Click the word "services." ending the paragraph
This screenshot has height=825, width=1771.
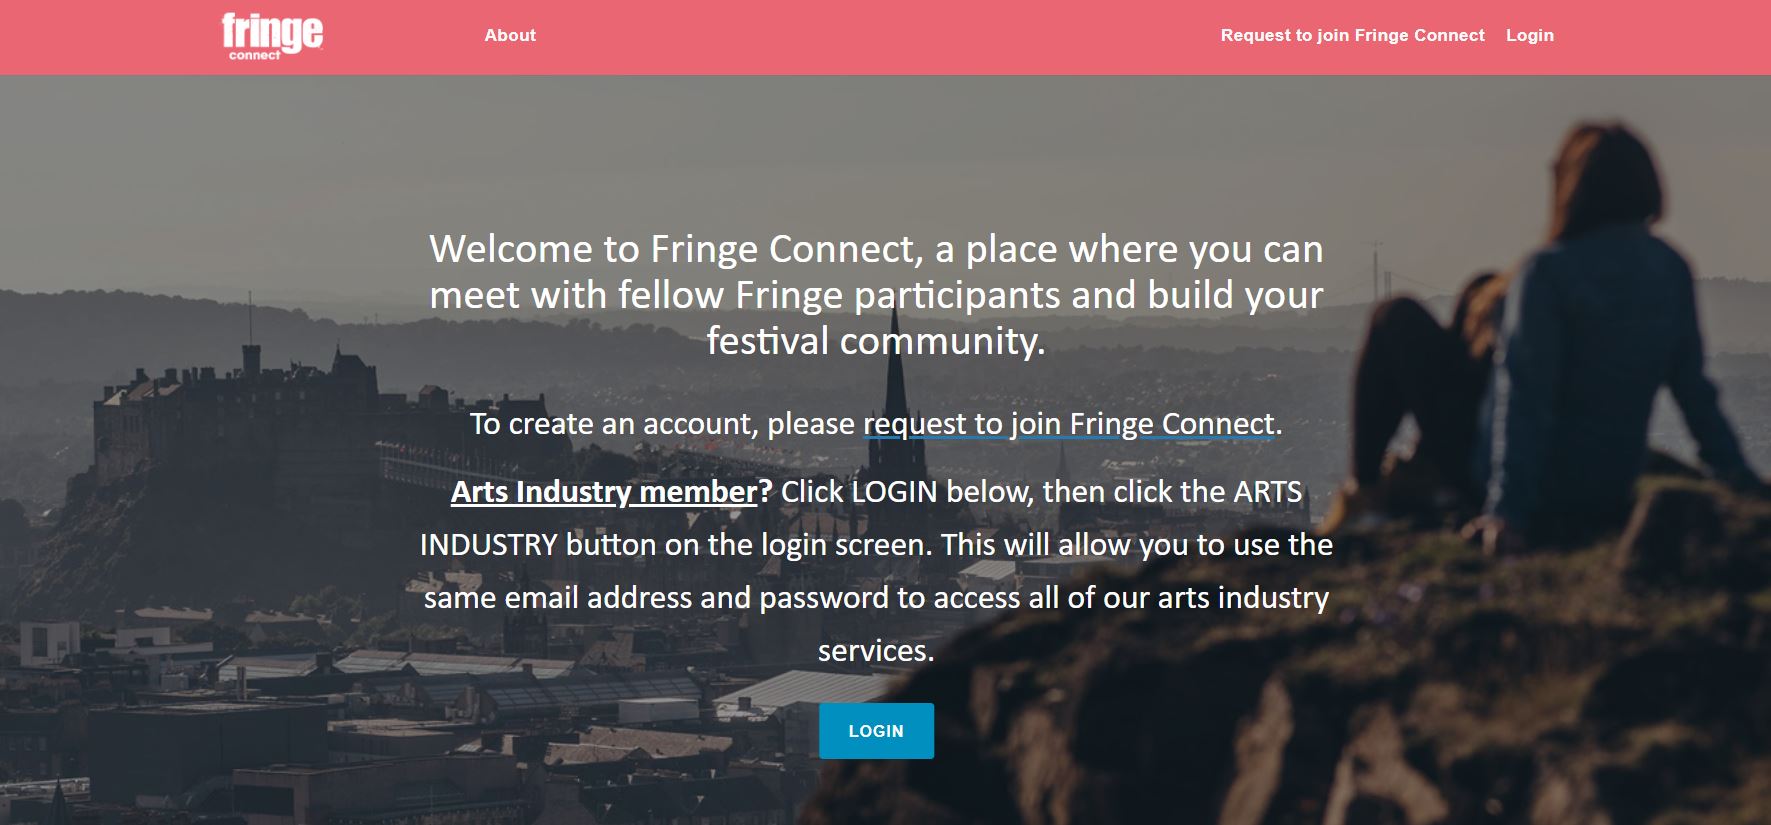pyautogui.click(x=876, y=651)
